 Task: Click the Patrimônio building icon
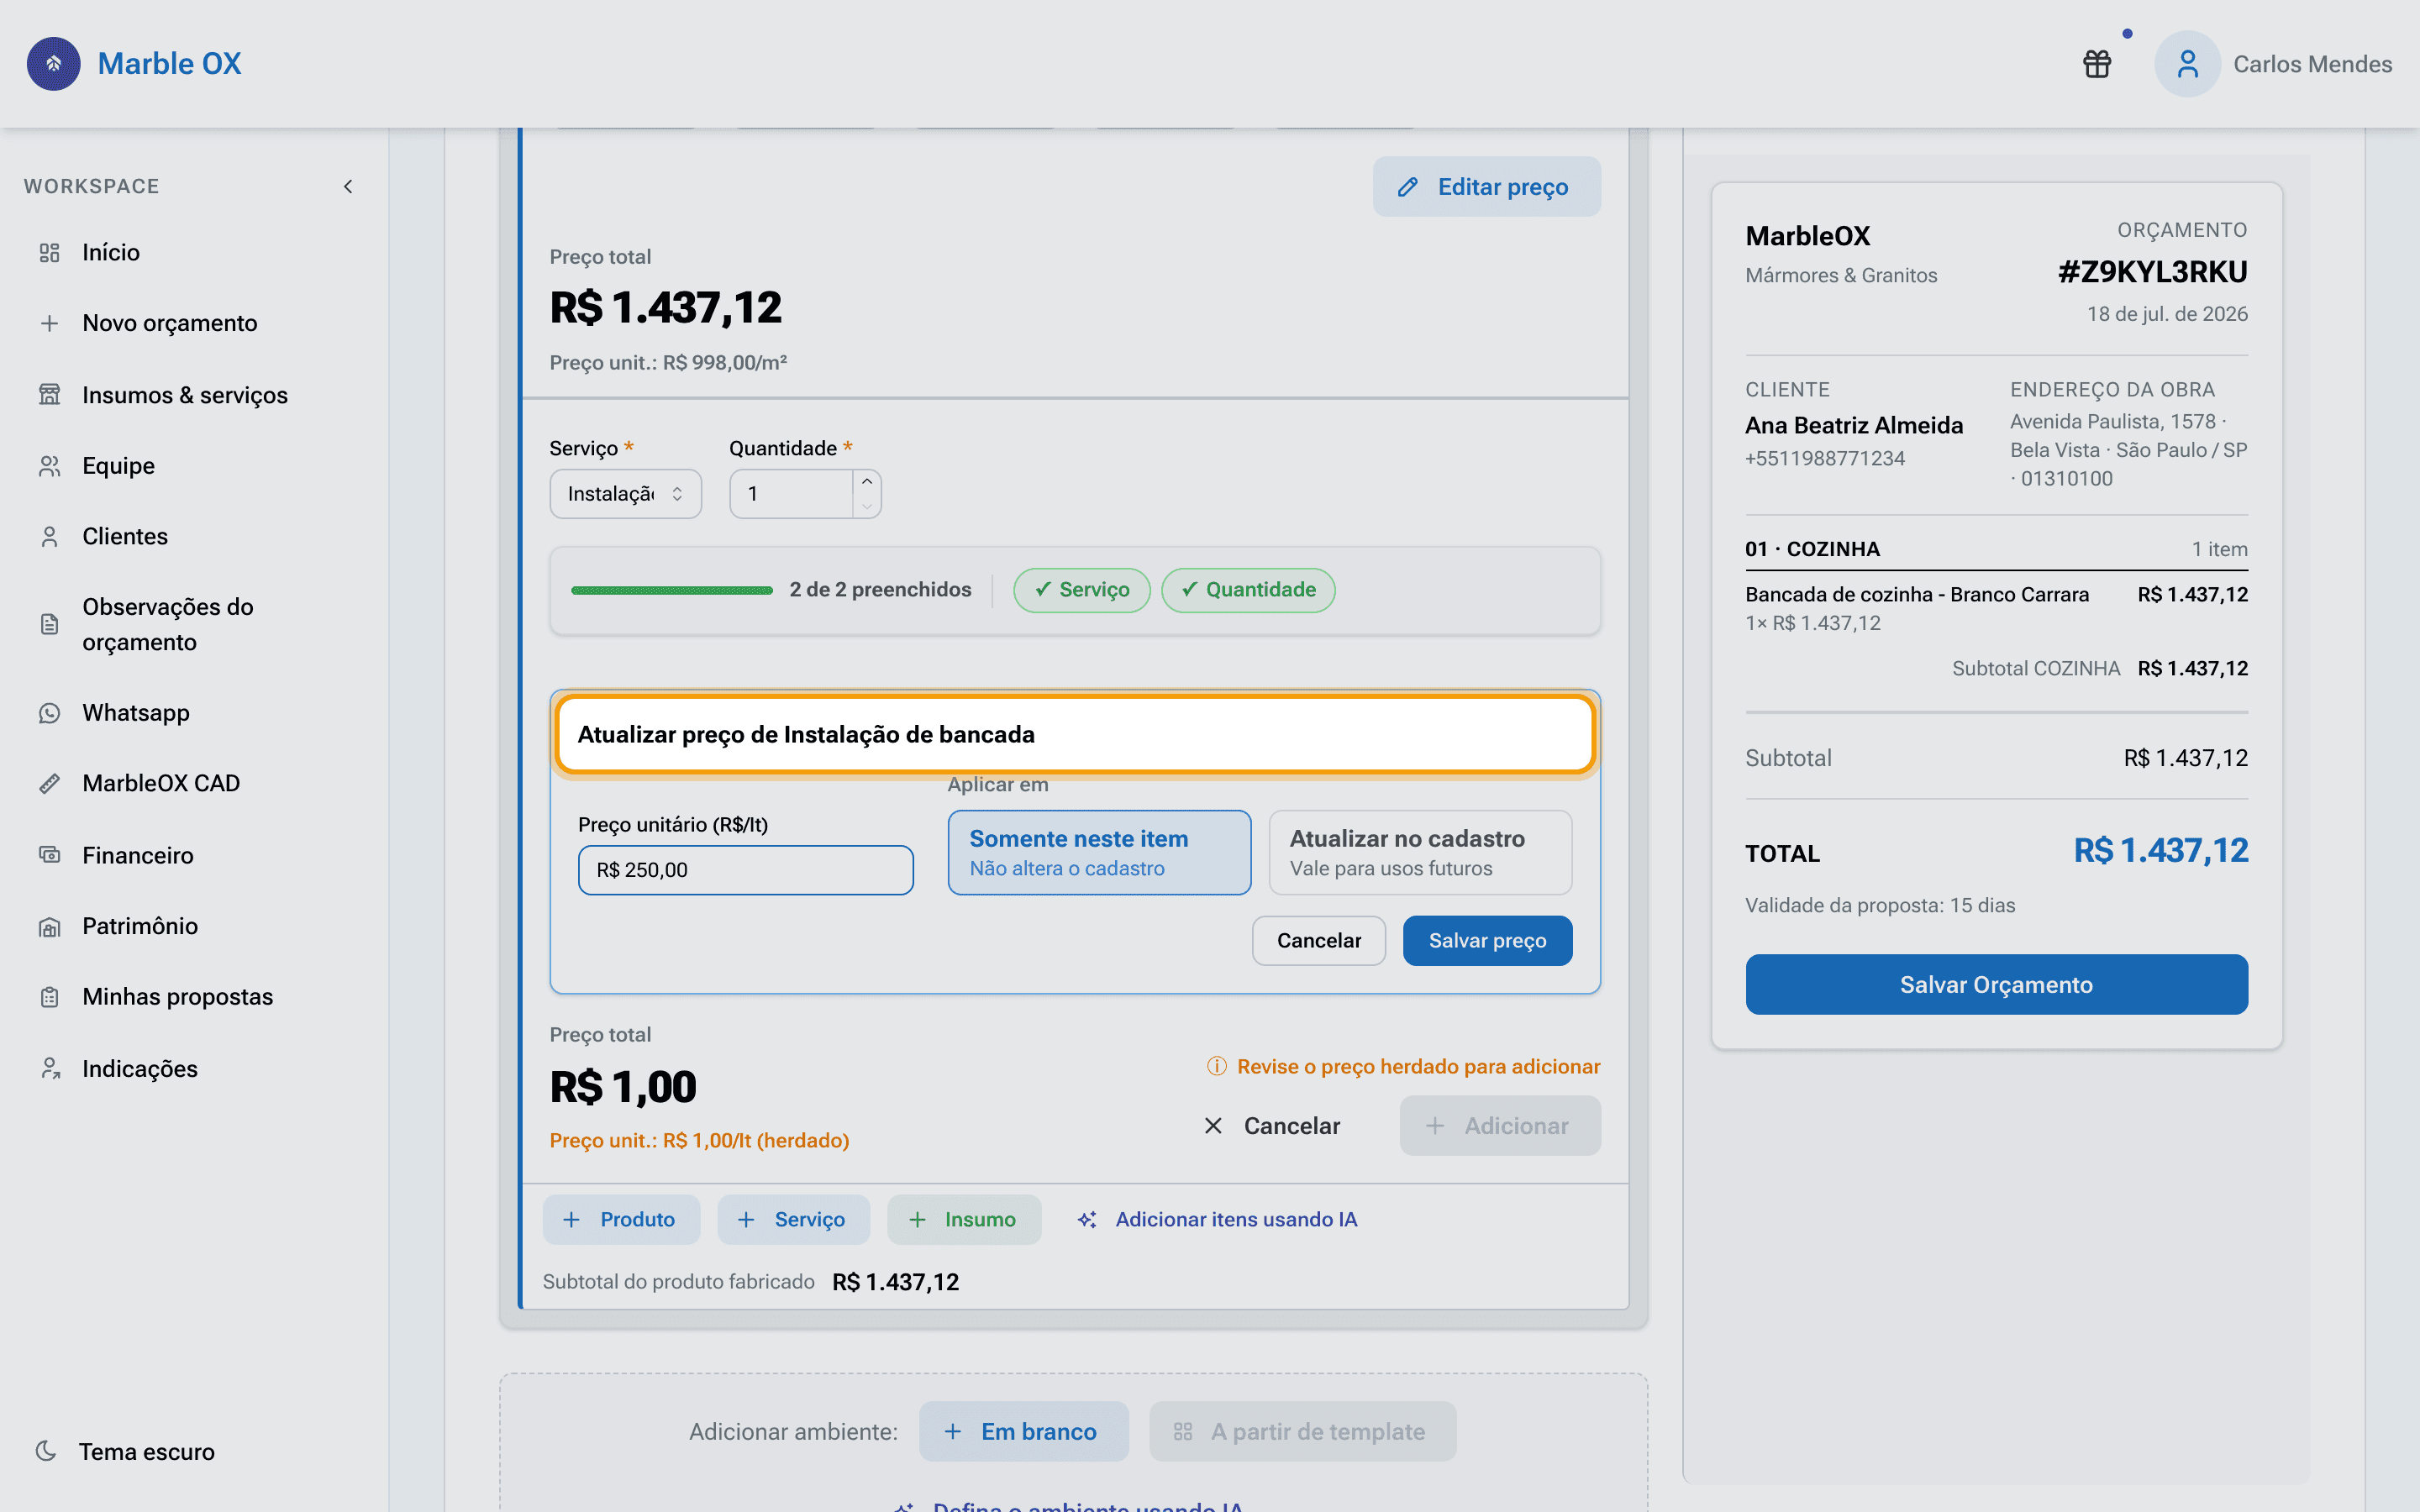coord(49,927)
